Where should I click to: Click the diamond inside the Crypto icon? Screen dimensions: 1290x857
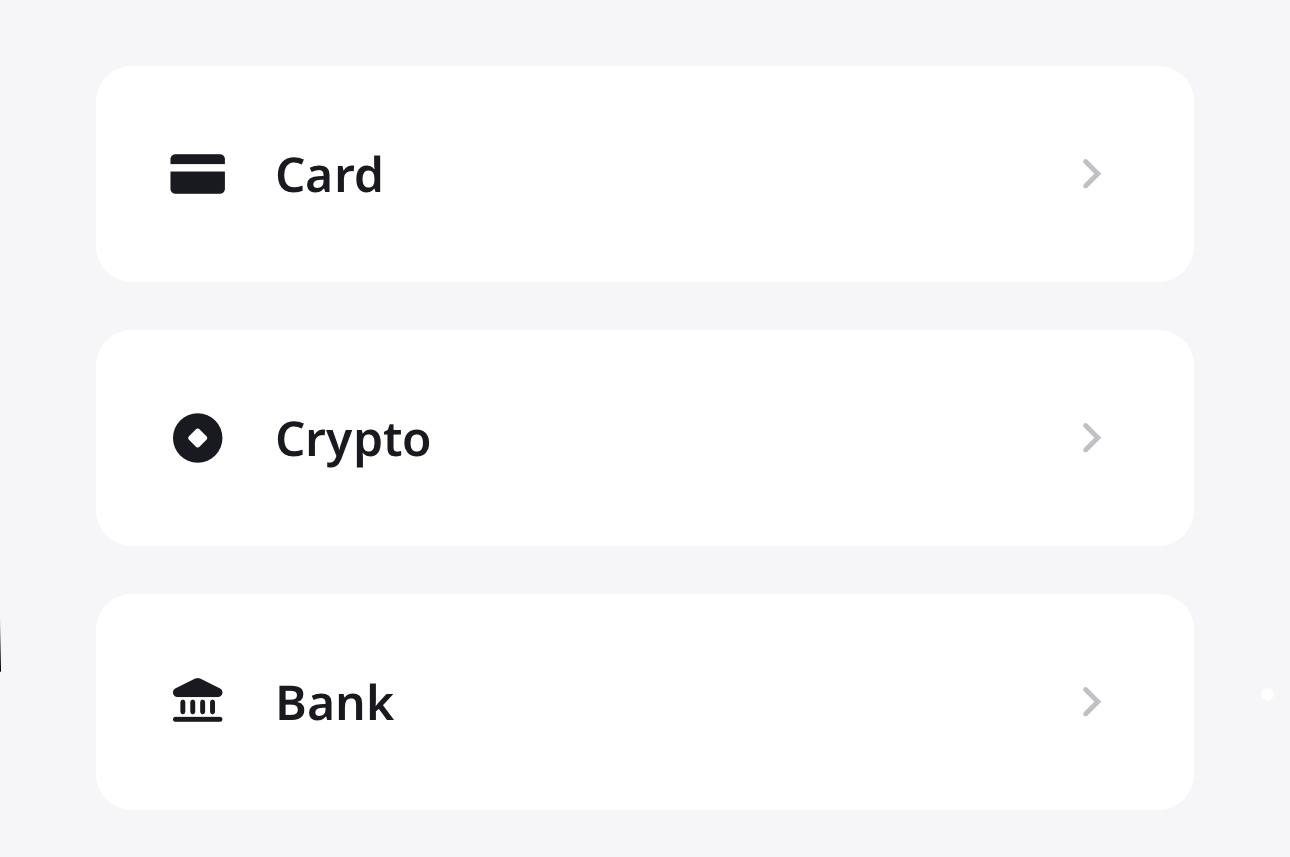click(198, 438)
